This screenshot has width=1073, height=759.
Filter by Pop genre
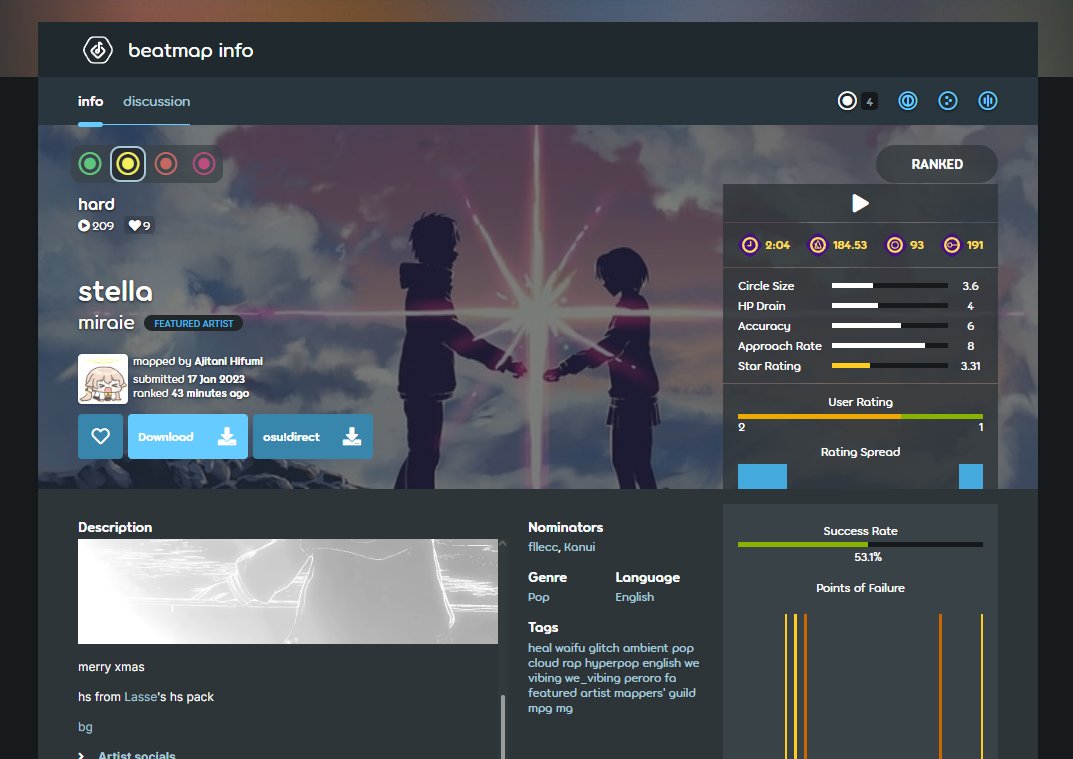pos(539,597)
